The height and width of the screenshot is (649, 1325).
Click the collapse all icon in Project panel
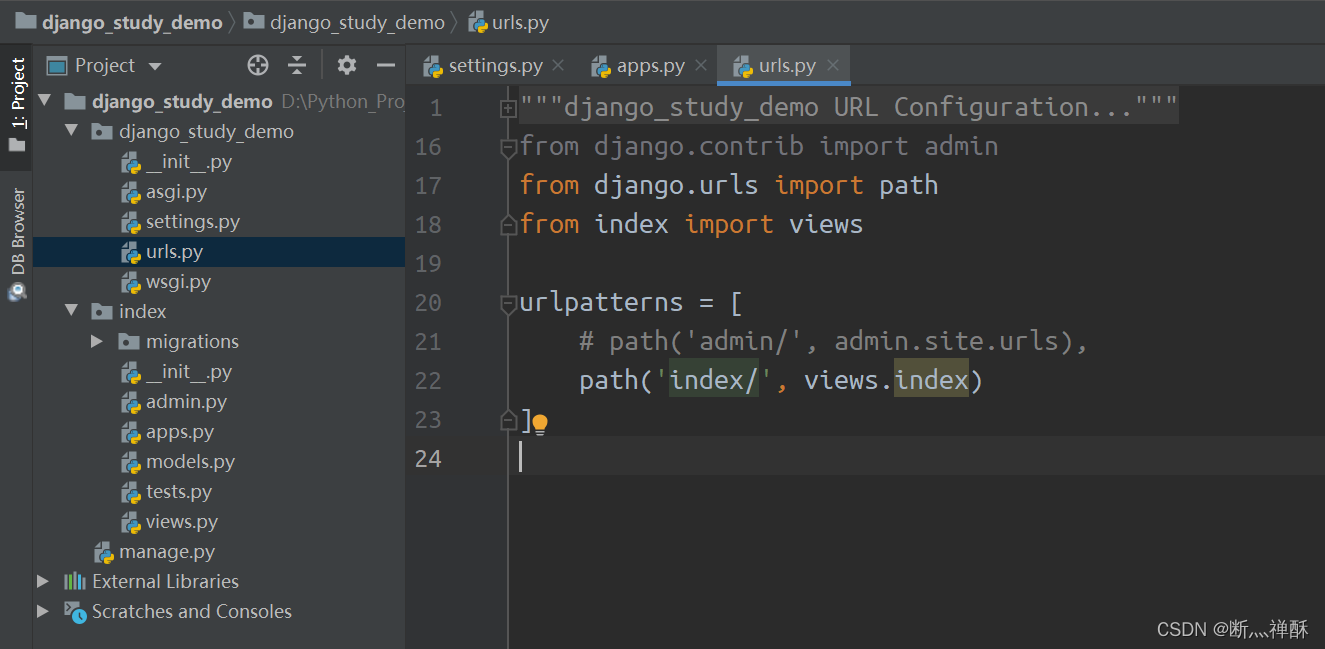(297, 66)
